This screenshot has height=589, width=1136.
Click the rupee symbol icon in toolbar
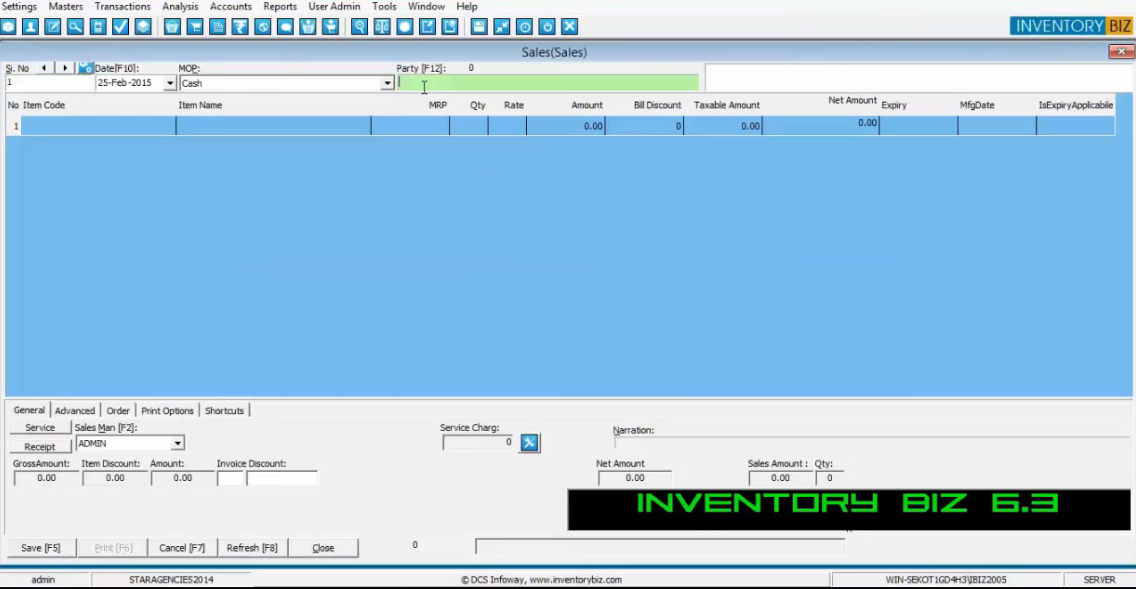tap(240, 27)
